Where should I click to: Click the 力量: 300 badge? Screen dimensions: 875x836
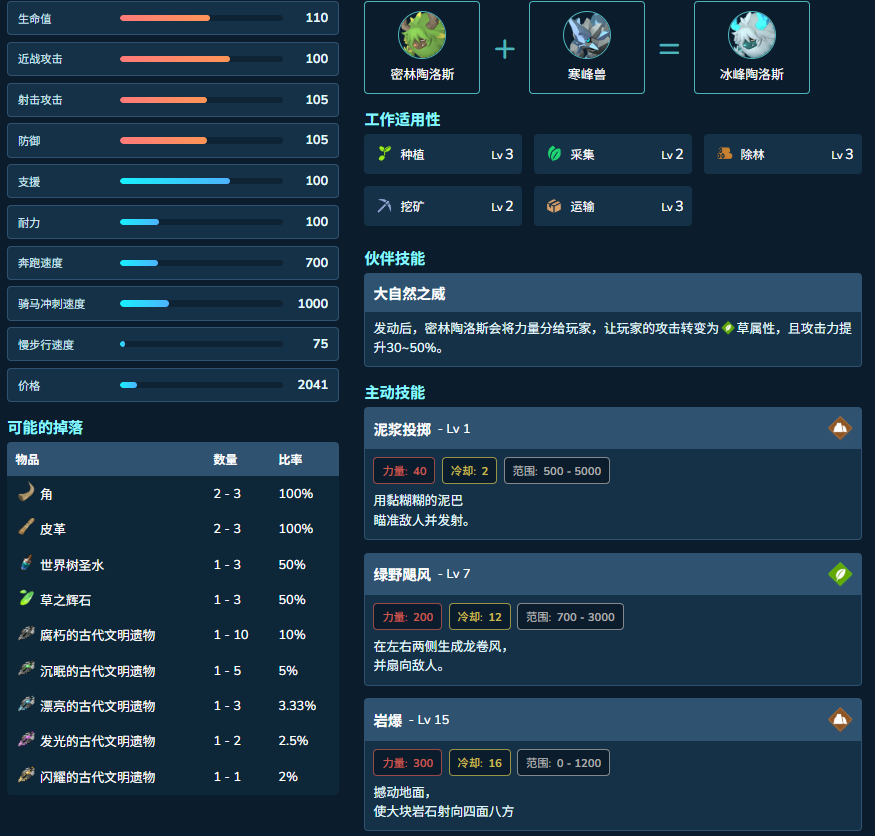(407, 763)
